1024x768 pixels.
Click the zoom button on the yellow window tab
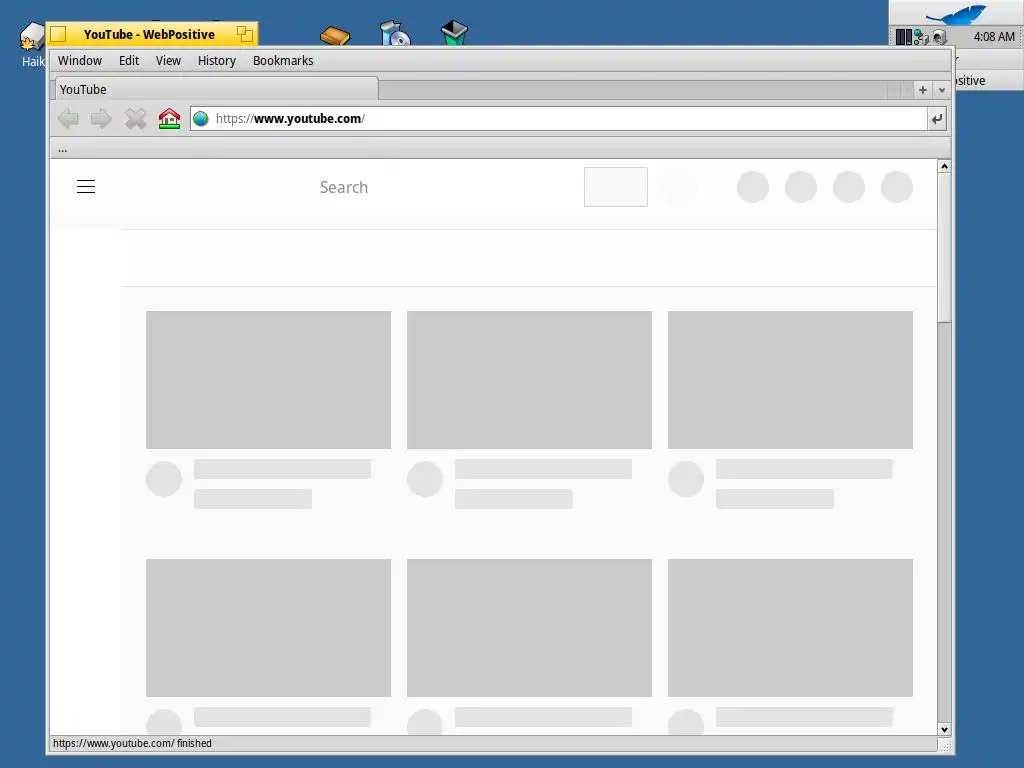pyautogui.click(x=245, y=34)
